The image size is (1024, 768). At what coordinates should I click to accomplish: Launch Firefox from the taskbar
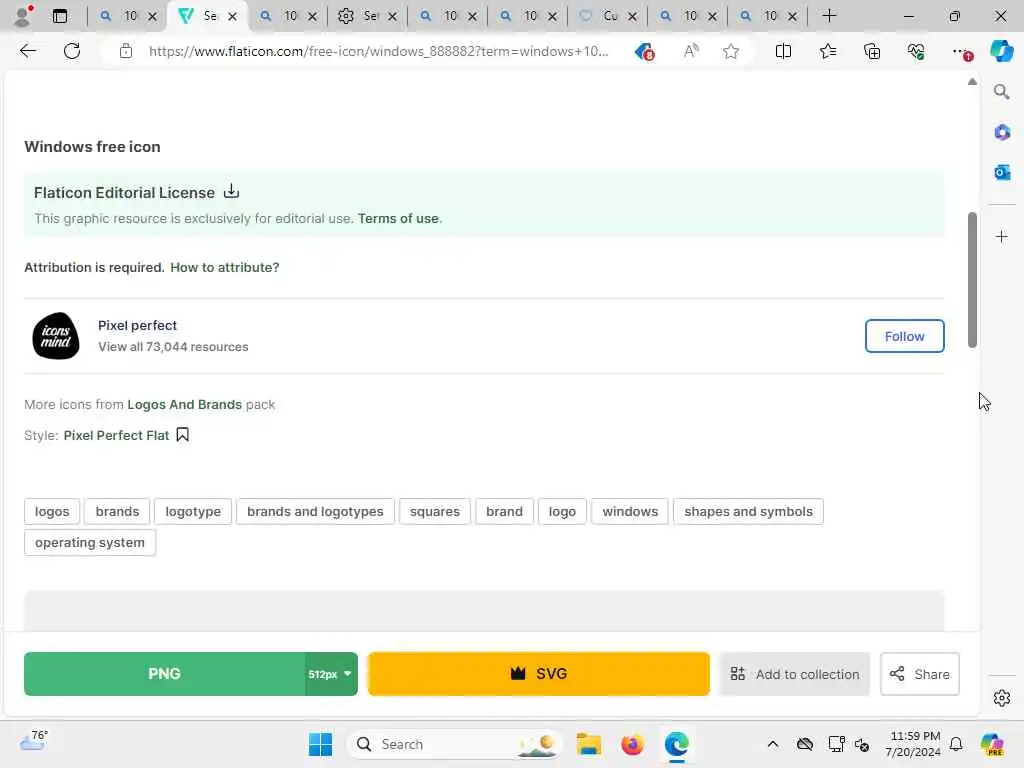(x=632, y=744)
